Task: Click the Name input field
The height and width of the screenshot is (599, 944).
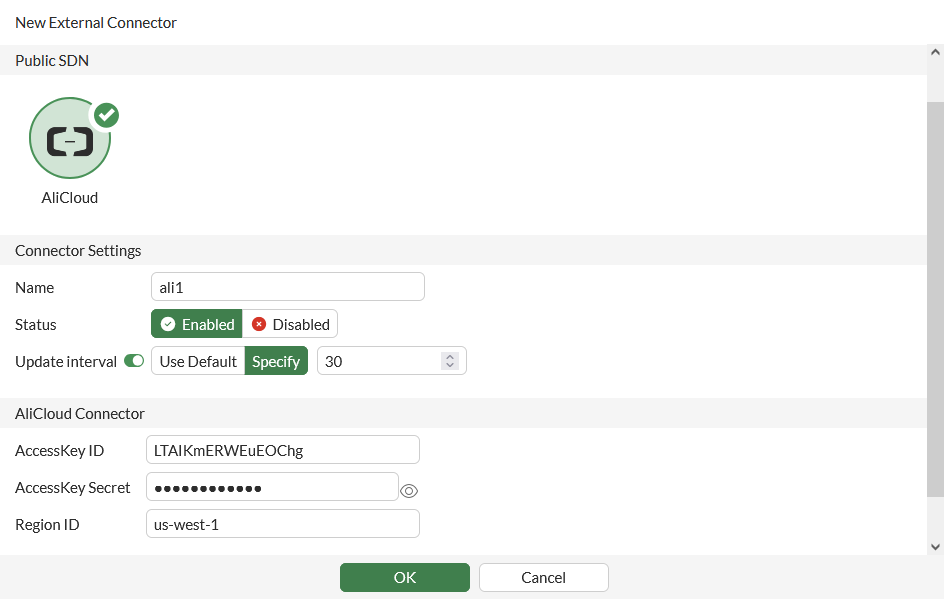Action: click(287, 287)
